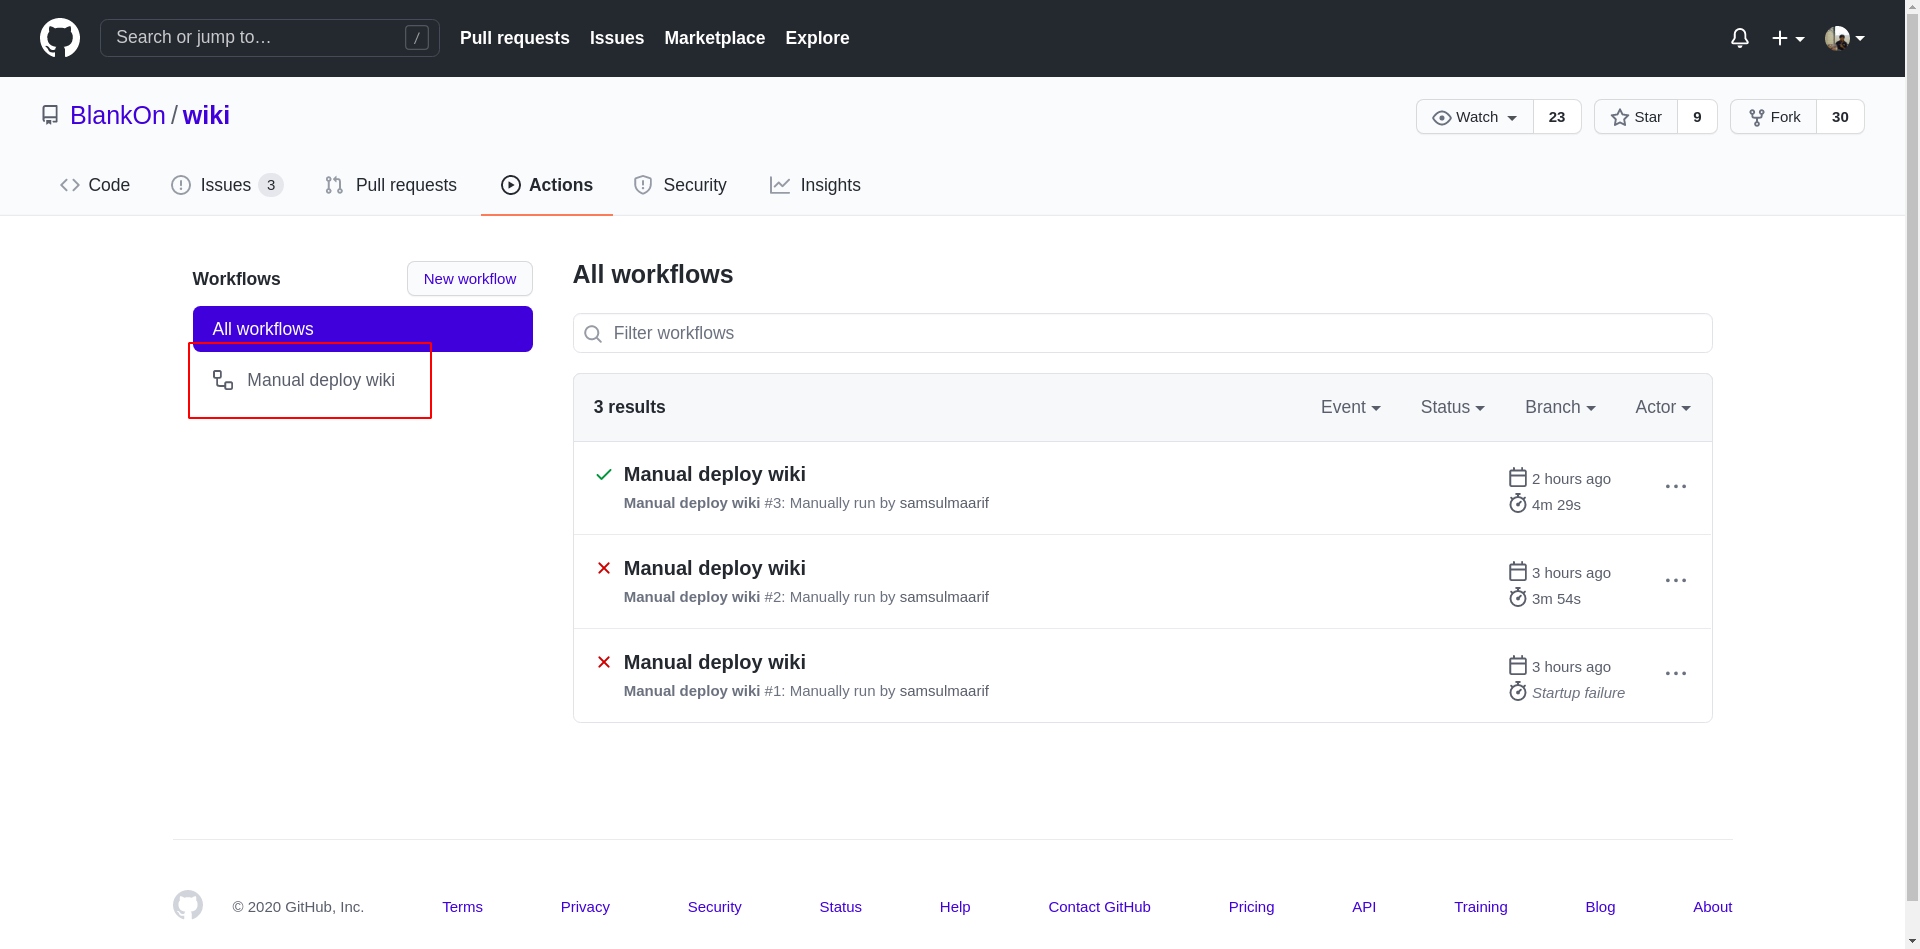This screenshot has width=1920, height=949.
Task: Open the footer Status link
Action: pos(840,907)
